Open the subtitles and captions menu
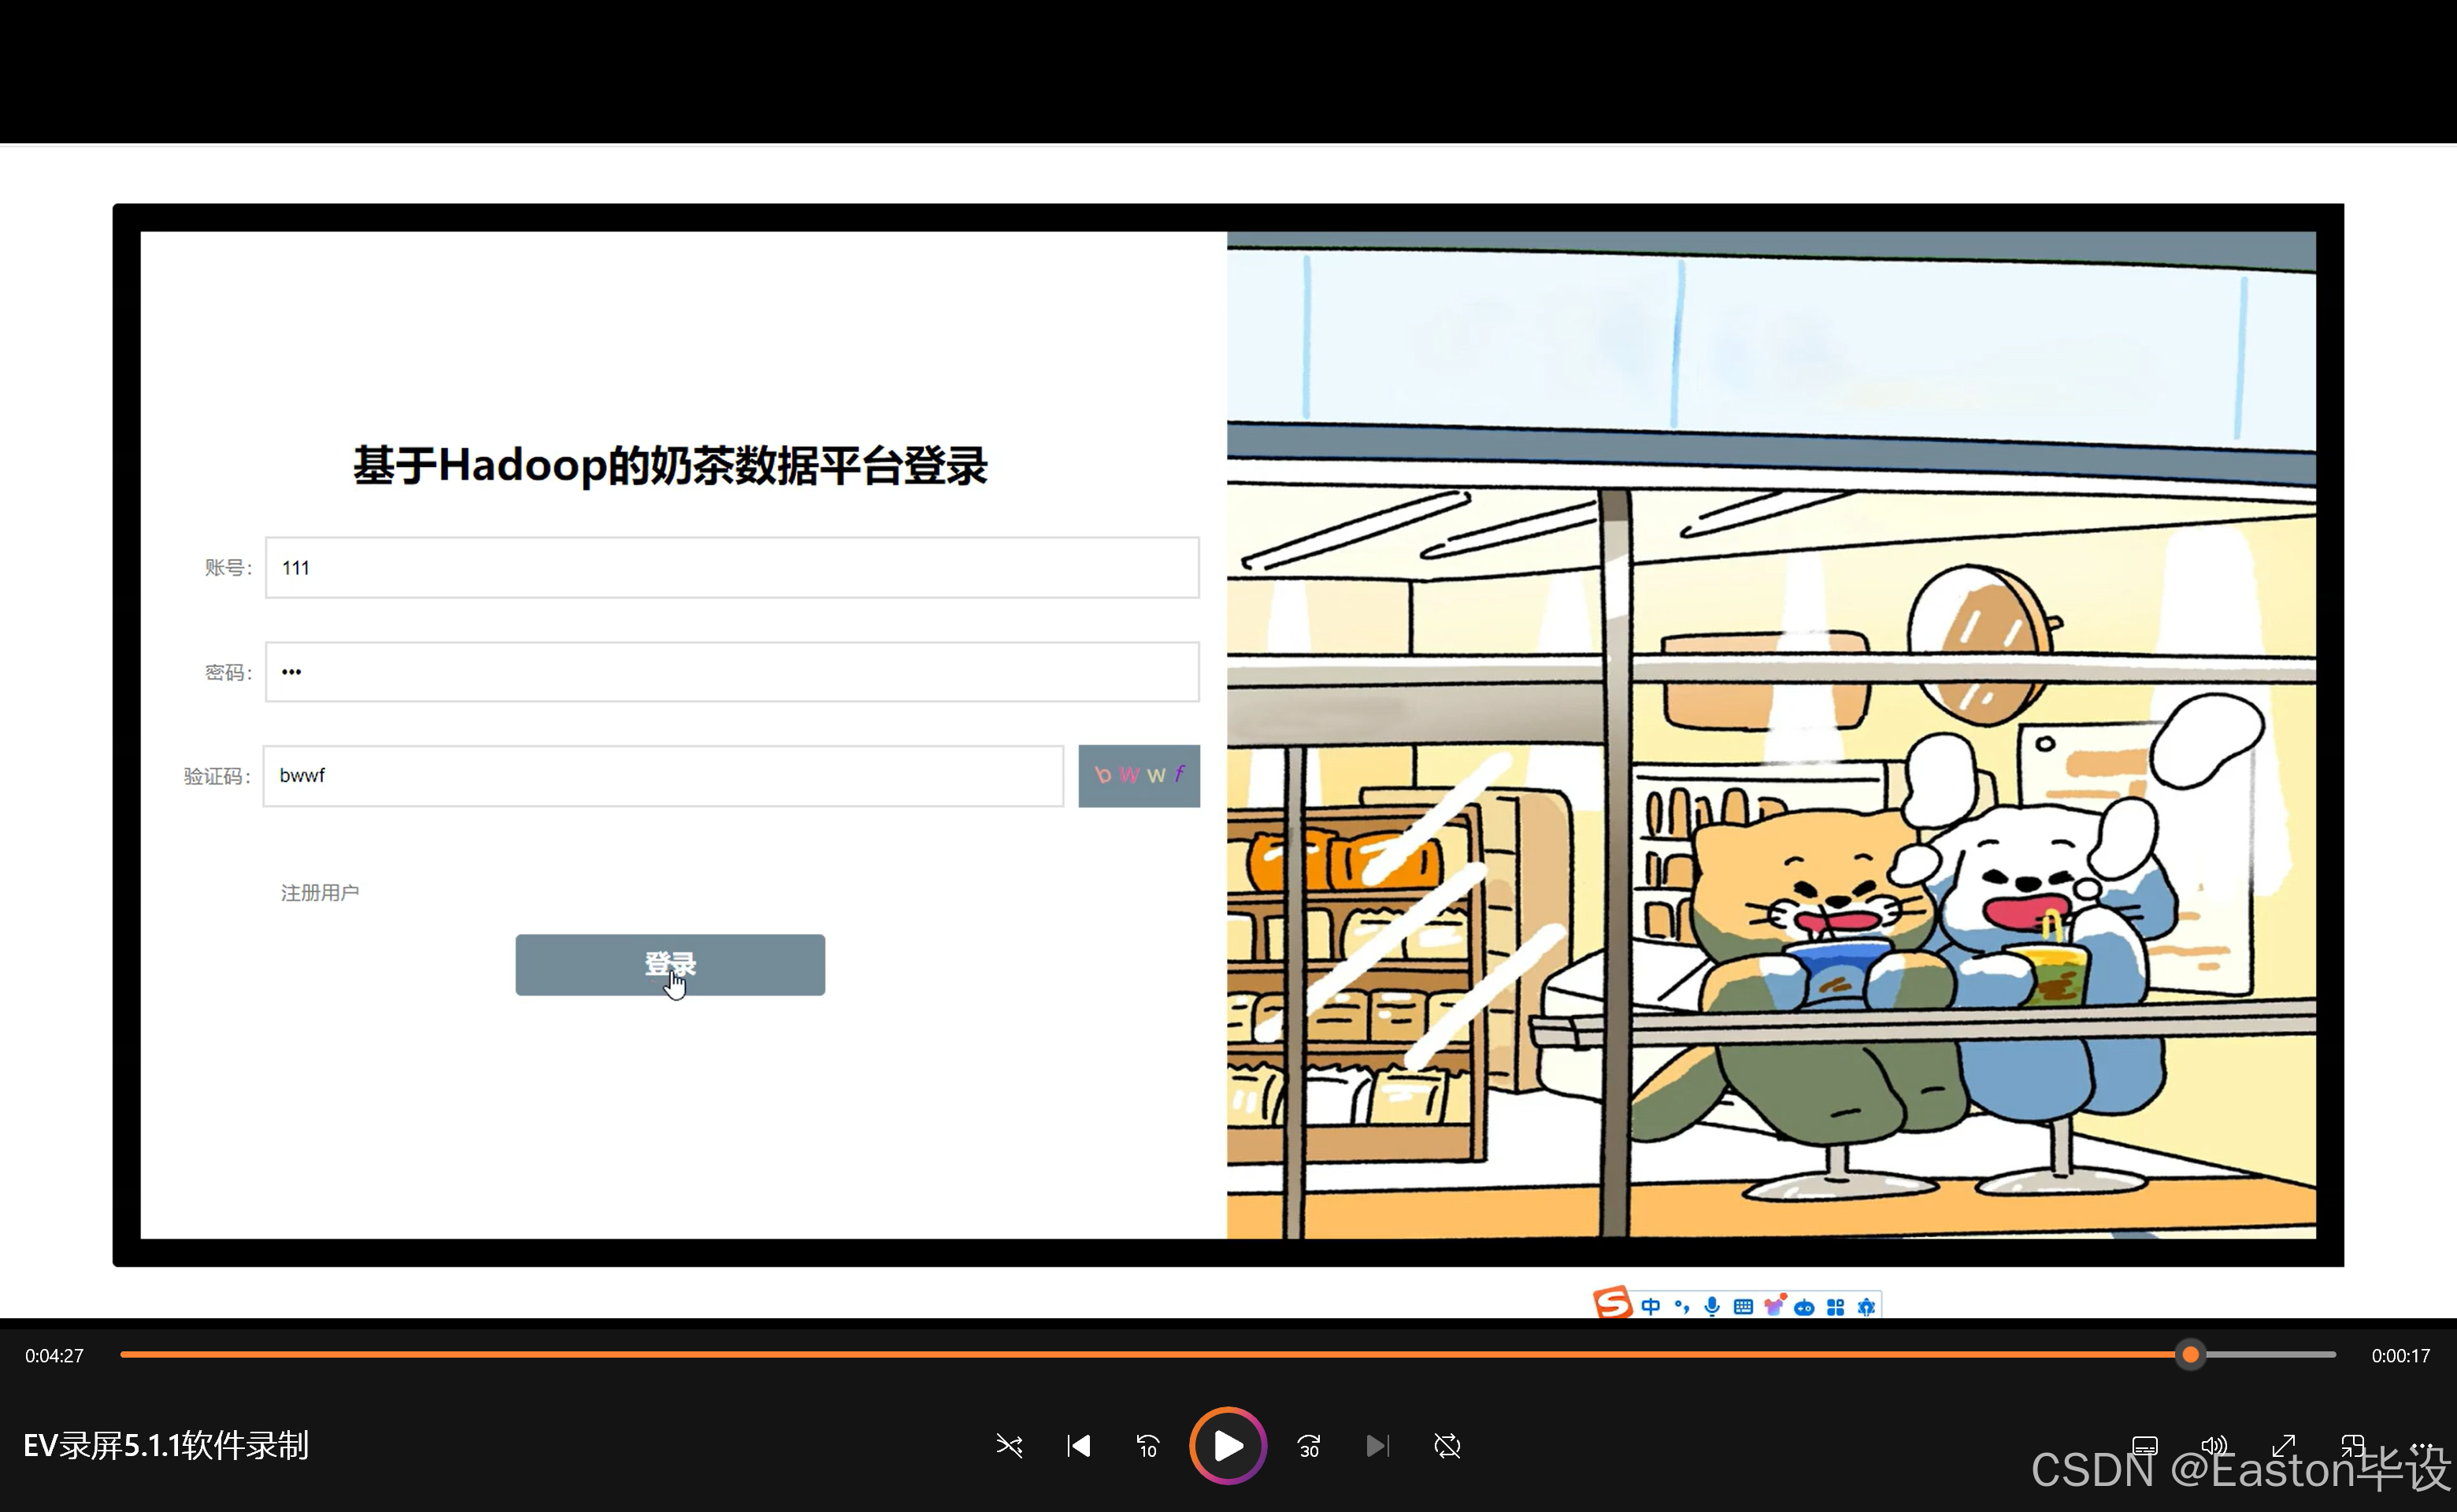Image resolution: width=2457 pixels, height=1512 pixels. [2145, 1446]
